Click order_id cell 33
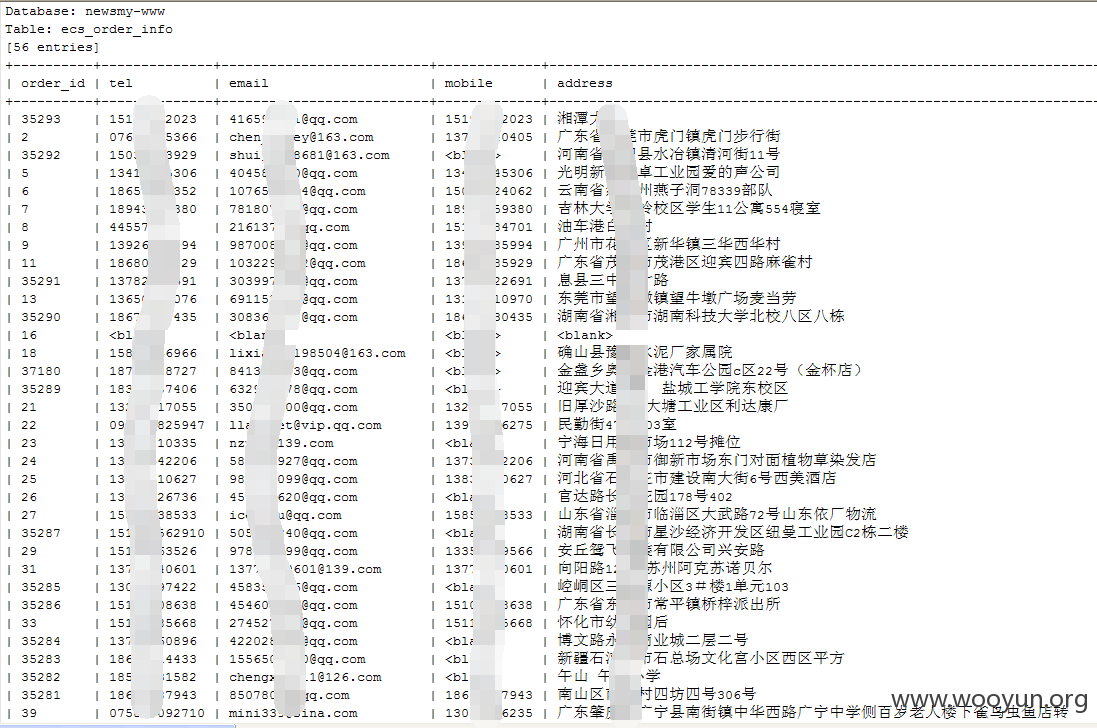This screenshot has width=1097, height=728. pos(29,623)
